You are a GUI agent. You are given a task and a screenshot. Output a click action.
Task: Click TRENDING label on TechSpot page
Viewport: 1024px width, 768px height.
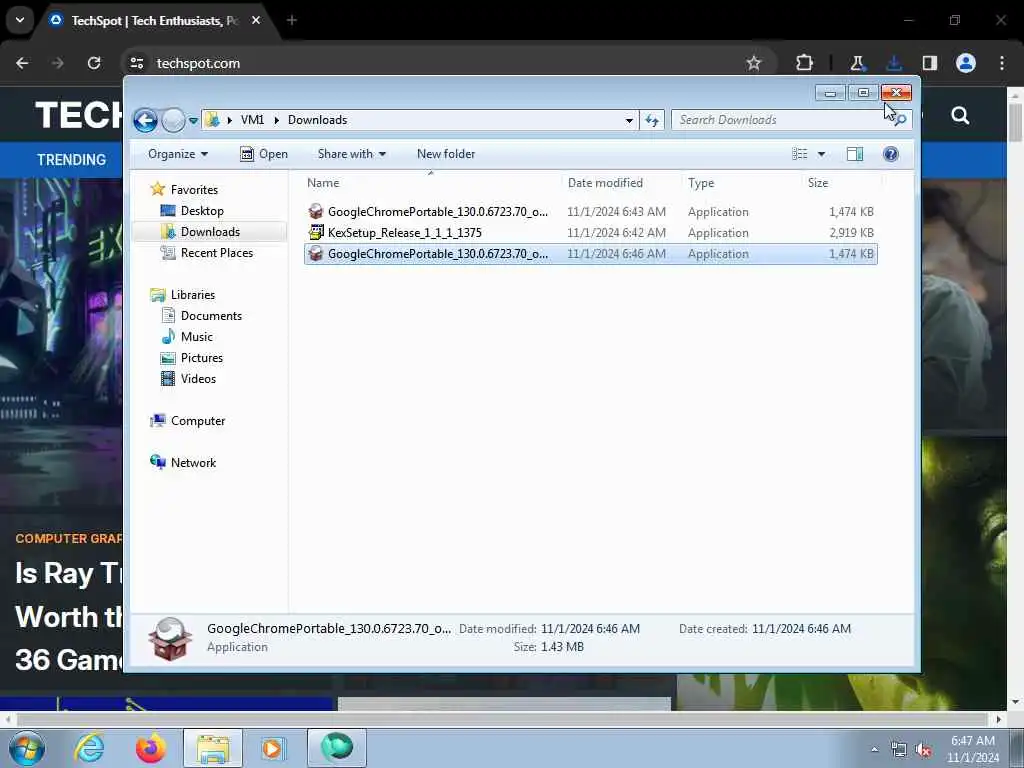click(71, 160)
